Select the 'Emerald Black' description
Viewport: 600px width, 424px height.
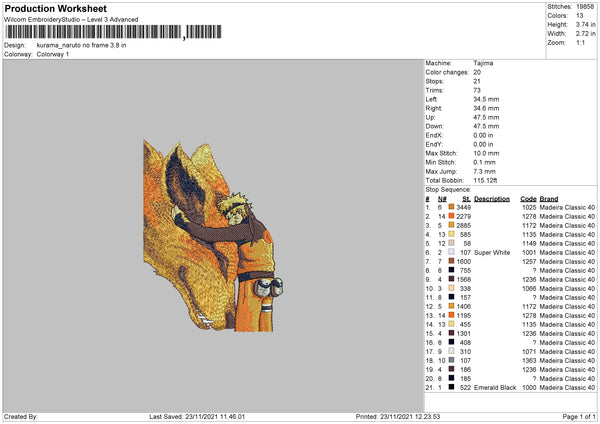pyautogui.click(x=495, y=387)
